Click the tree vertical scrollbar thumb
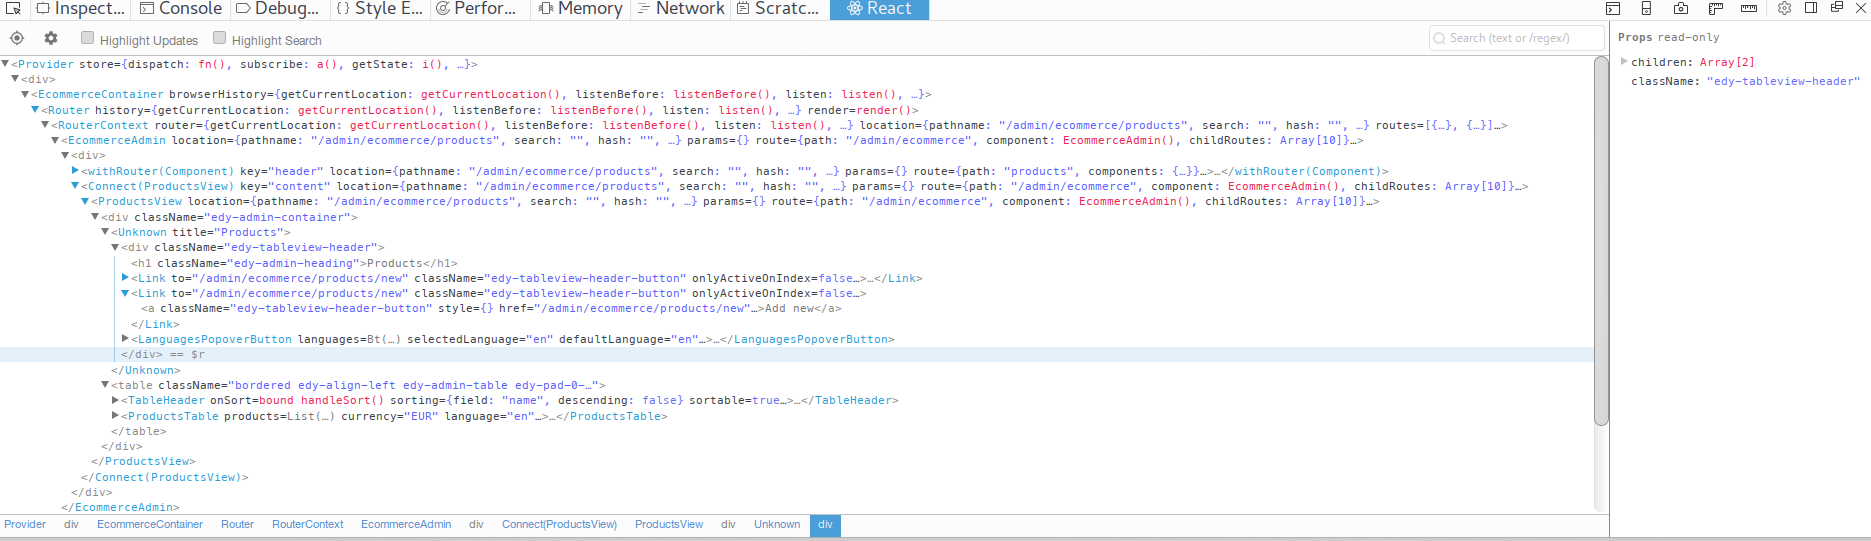 (1601, 241)
